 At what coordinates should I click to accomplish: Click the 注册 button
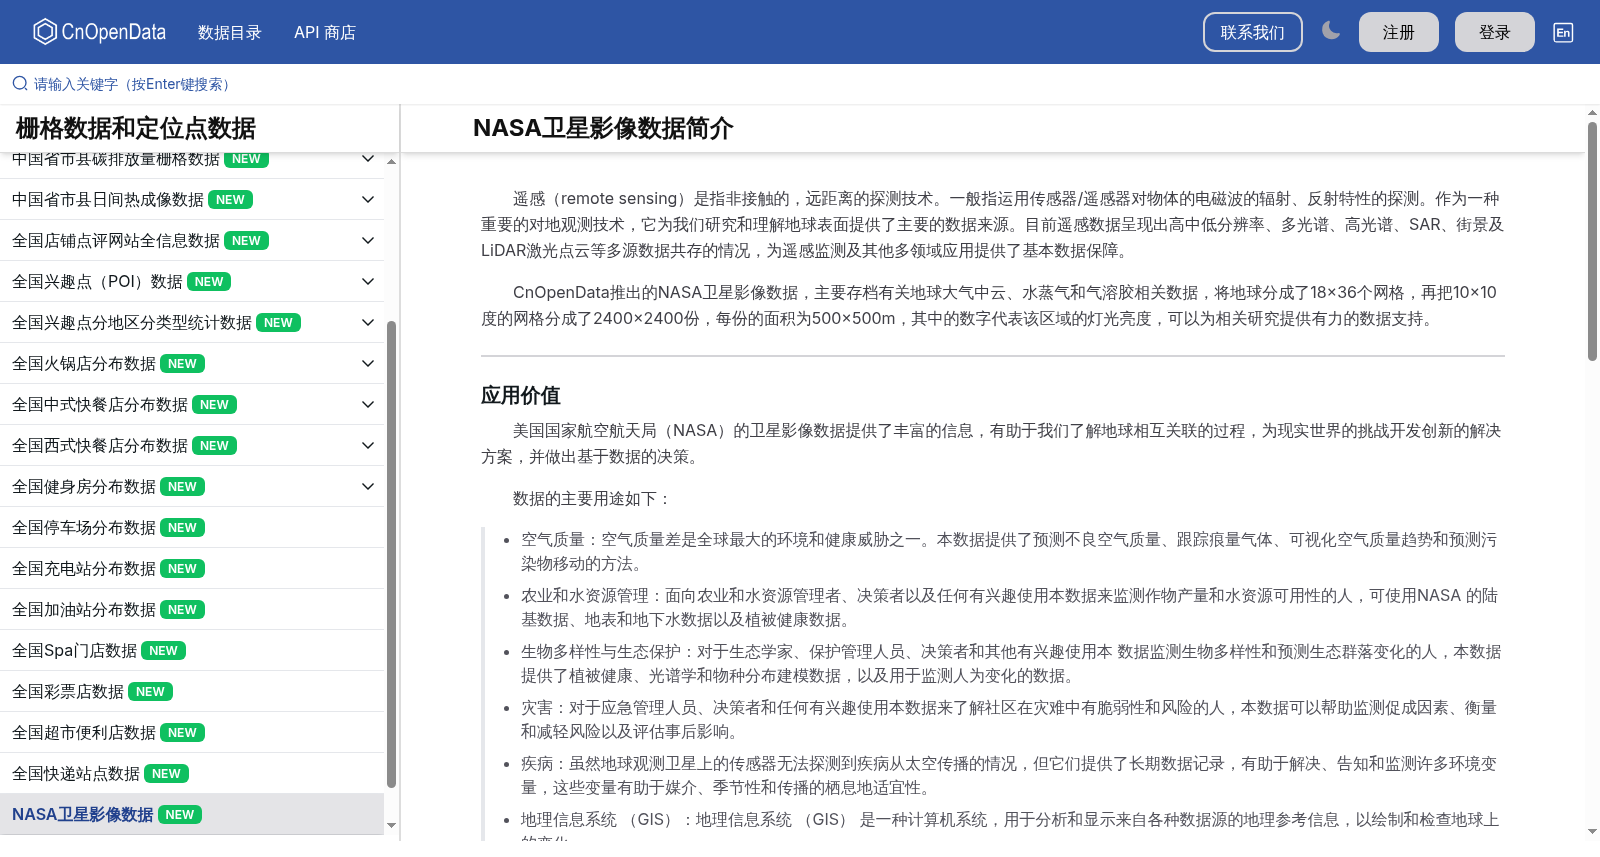pos(1398,32)
